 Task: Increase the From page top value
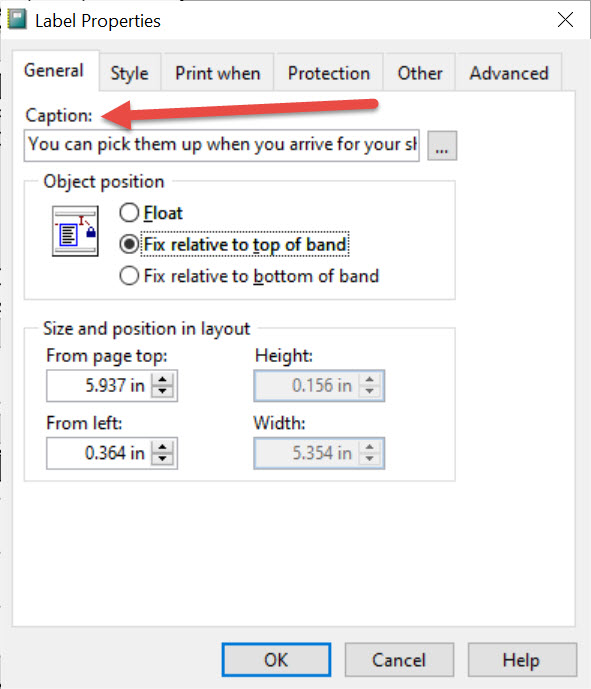[x=163, y=380]
